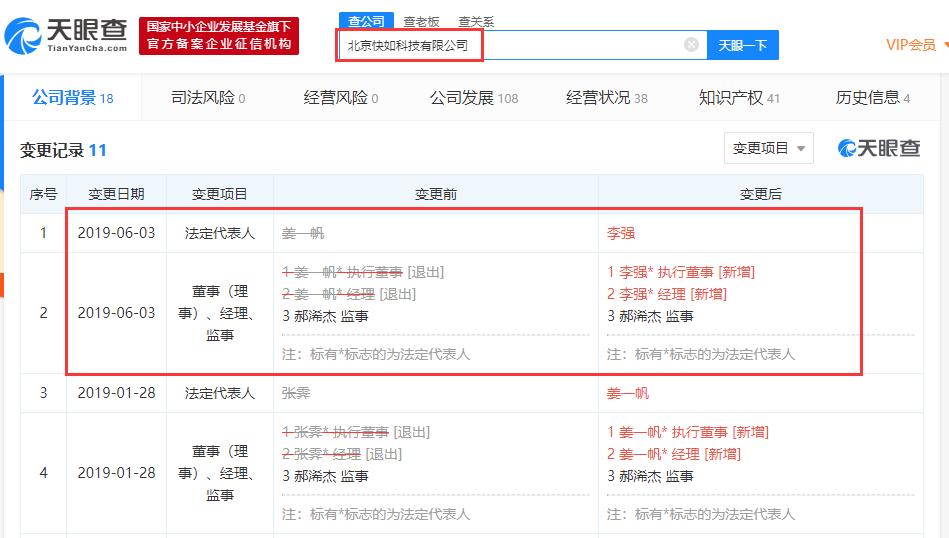Click the TianYanCha logo
The image size is (949, 538).
click(66, 36)
